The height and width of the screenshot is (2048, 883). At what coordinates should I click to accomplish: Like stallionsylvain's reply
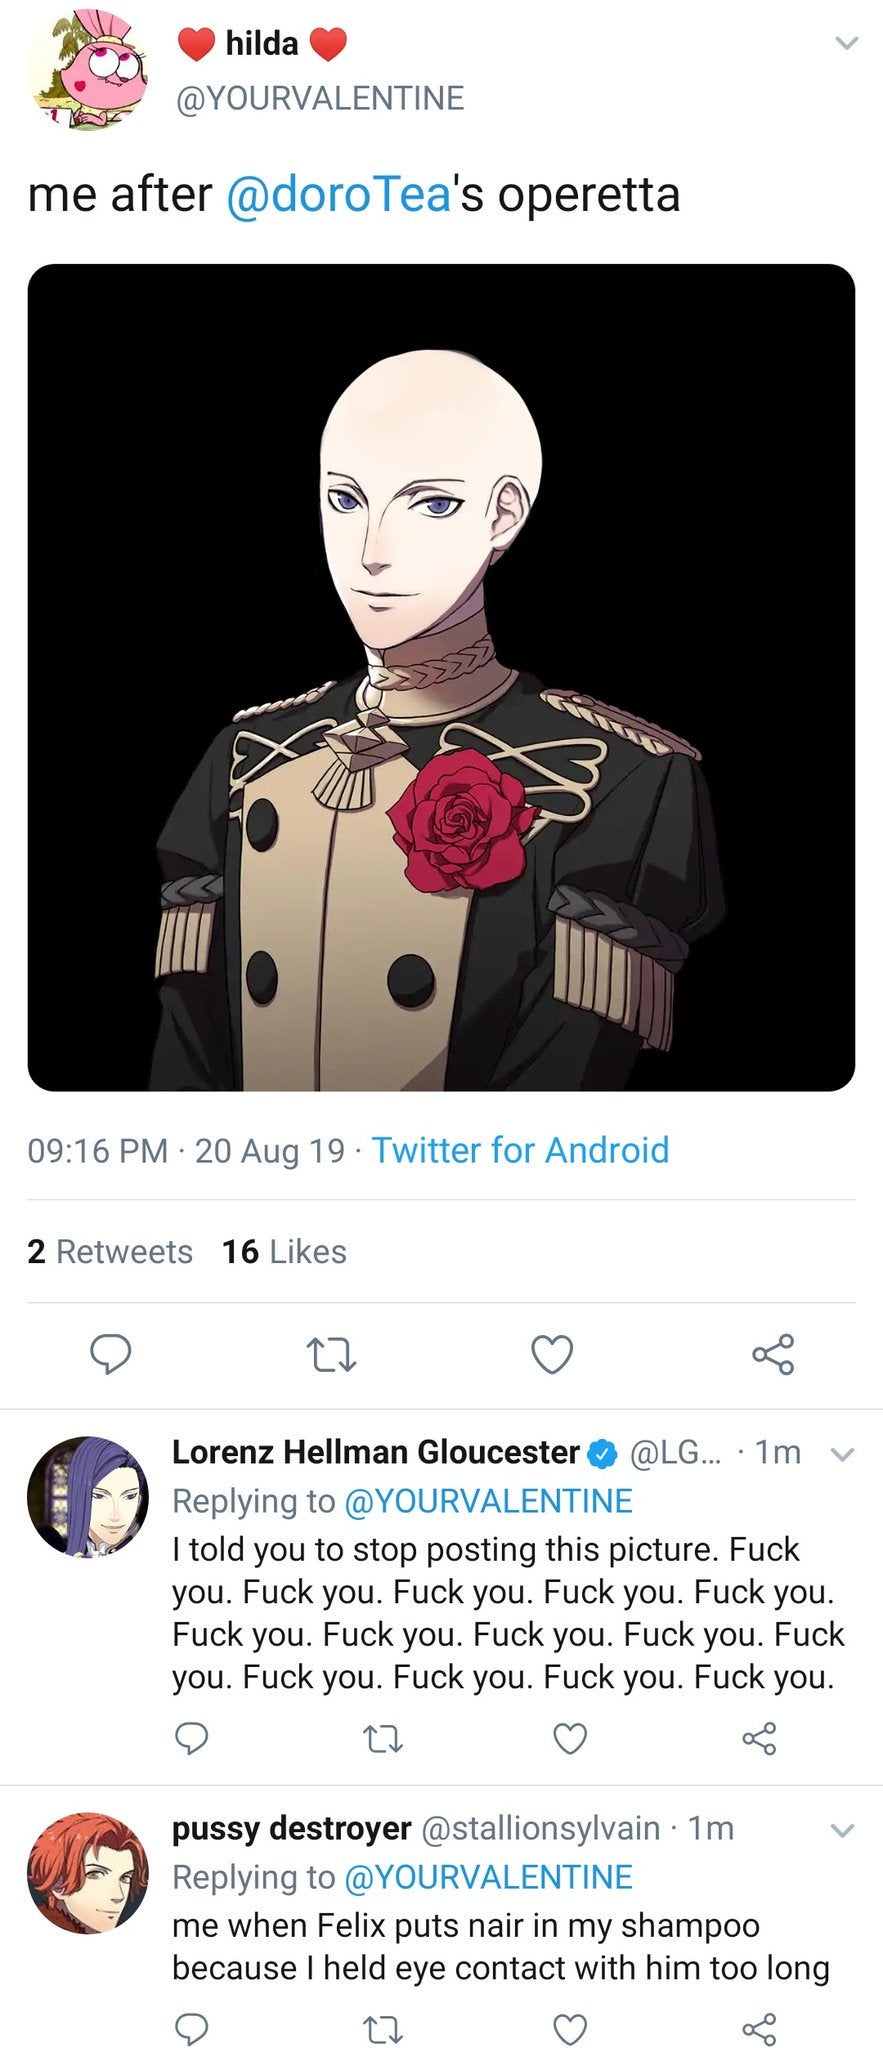(570, 2030)
